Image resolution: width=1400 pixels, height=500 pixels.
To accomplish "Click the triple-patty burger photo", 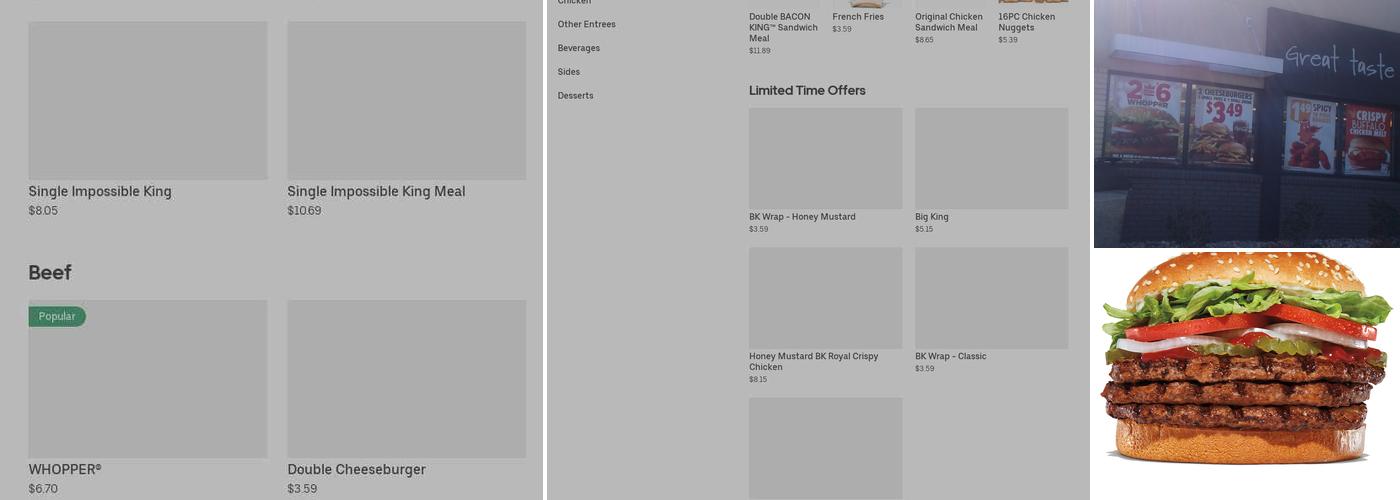I will 1245,360.
